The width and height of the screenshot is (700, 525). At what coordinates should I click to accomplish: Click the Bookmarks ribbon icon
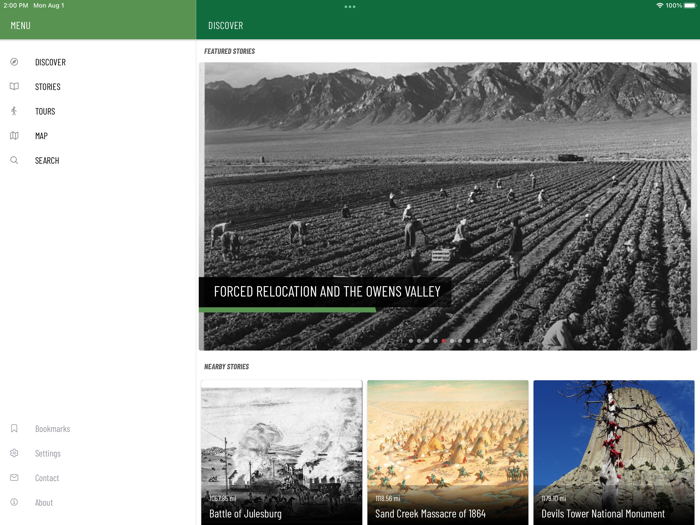14,429
